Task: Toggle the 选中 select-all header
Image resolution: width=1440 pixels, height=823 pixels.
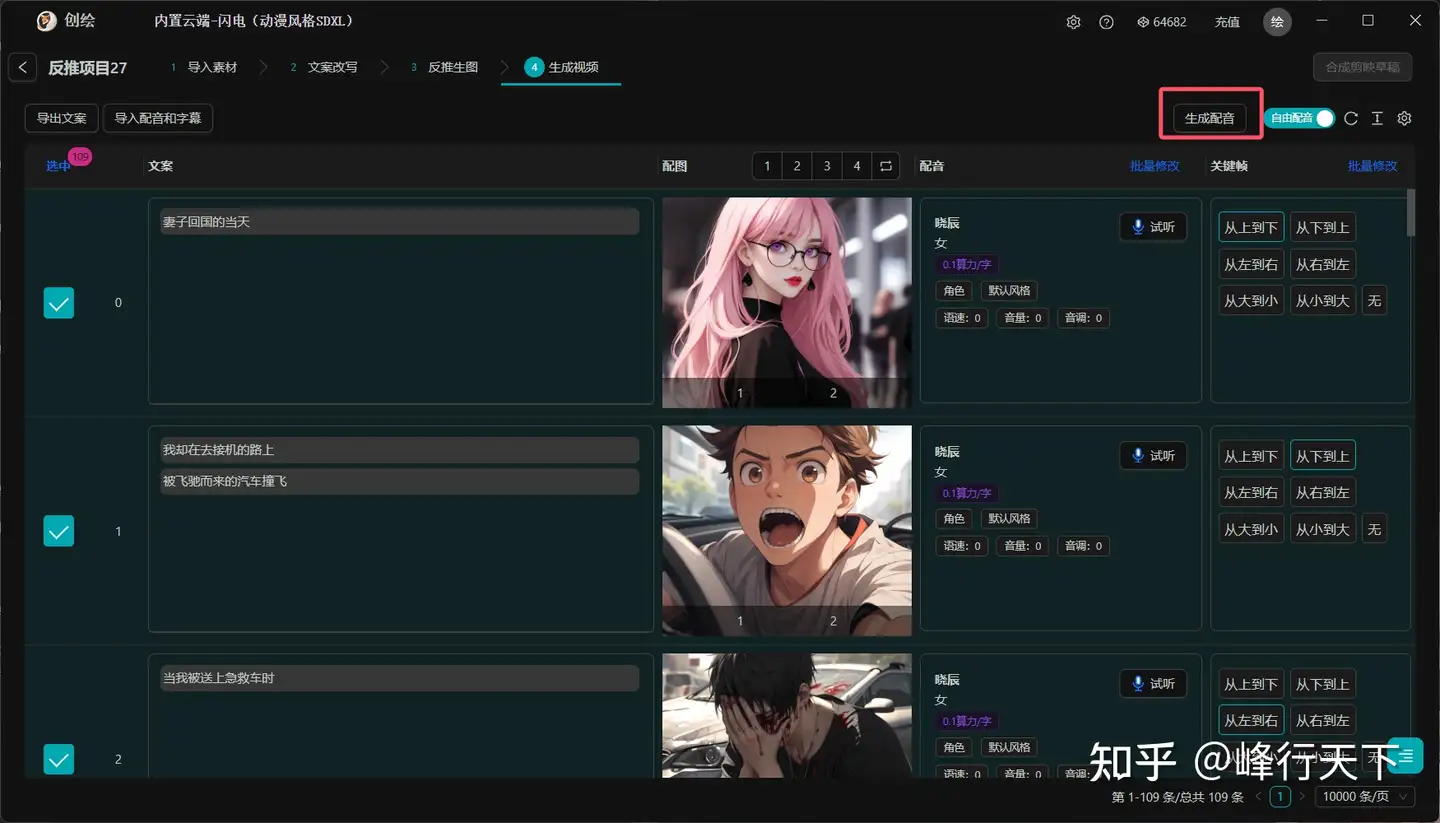Action: tap(58, 166)
